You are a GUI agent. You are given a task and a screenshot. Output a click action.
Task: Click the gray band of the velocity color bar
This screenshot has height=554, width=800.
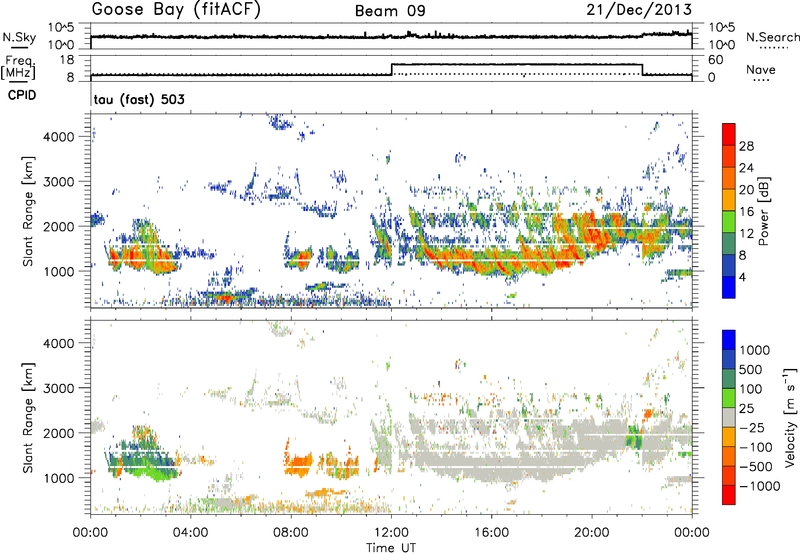(729, 417)
